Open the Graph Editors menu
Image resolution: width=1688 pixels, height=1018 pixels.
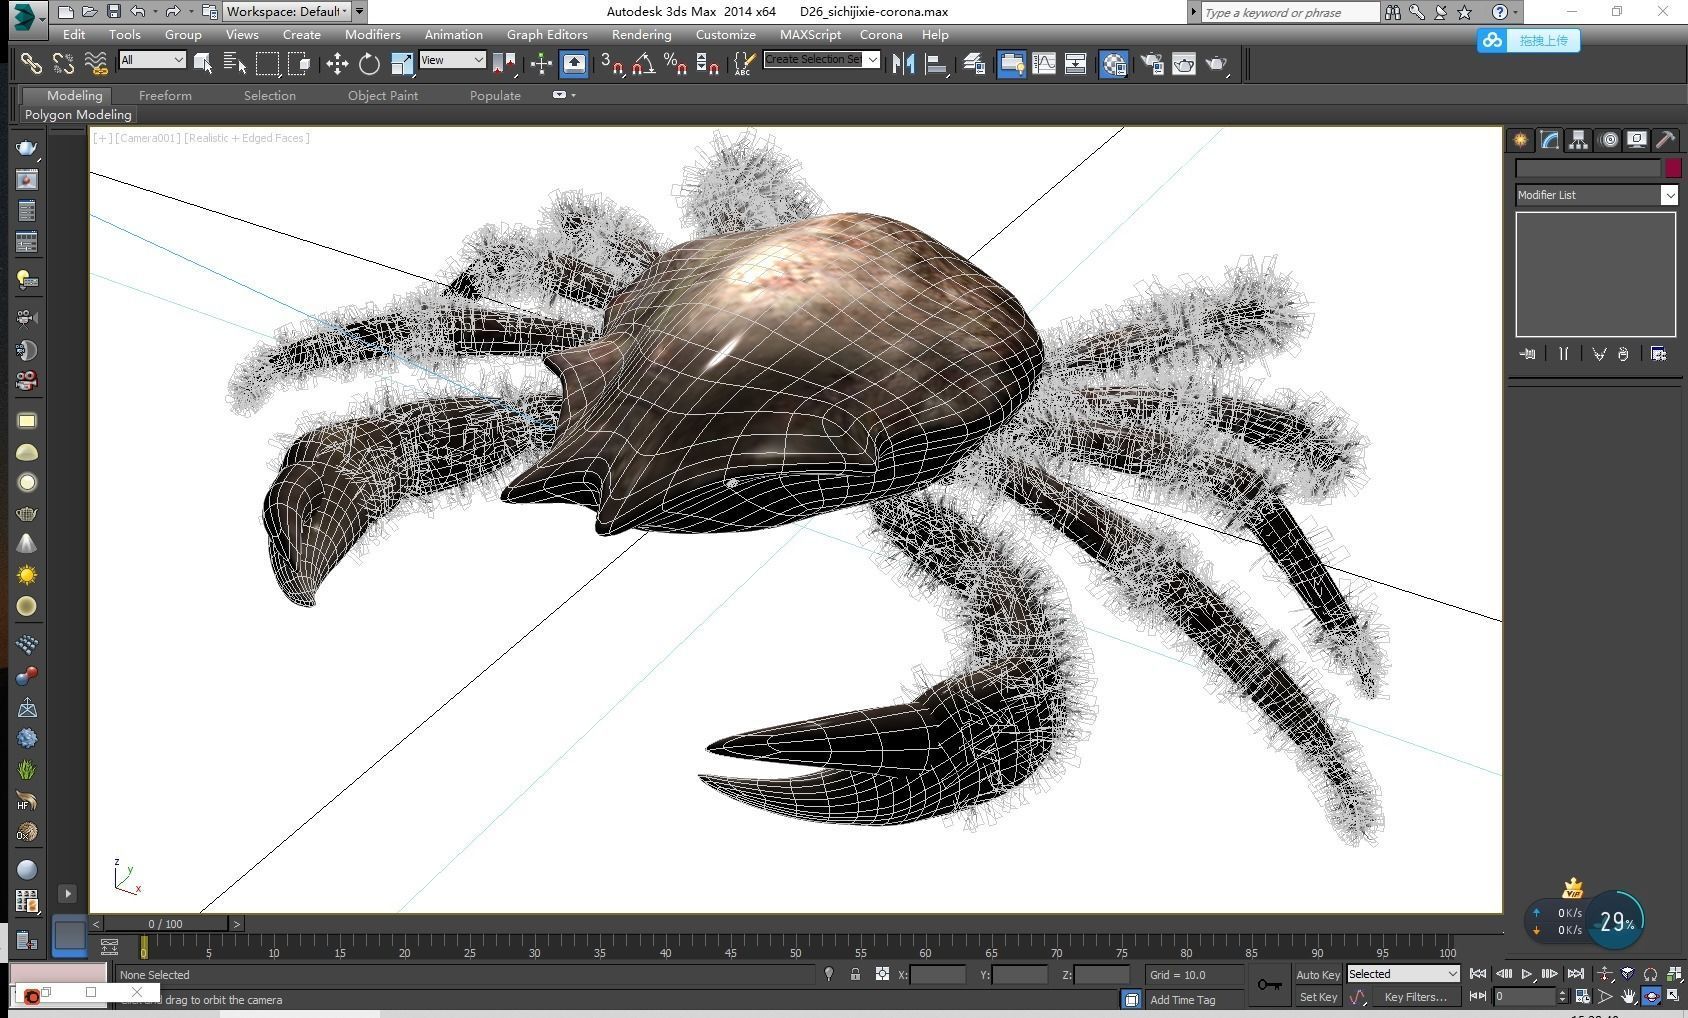point(546,34)
